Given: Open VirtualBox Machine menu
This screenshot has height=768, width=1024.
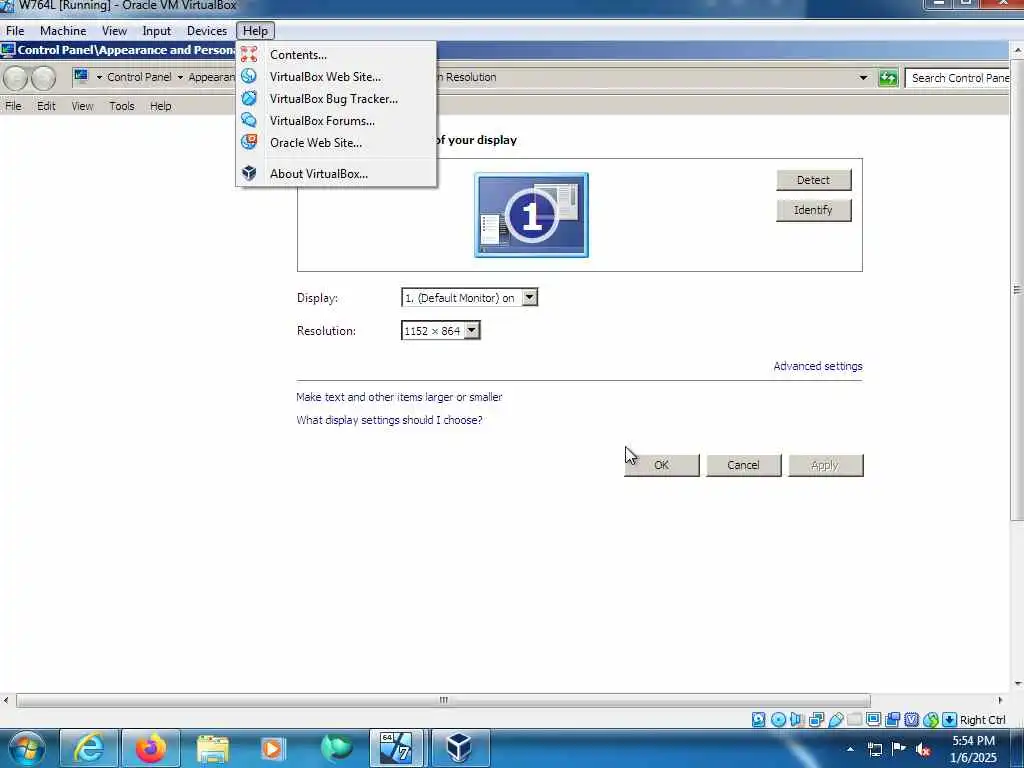Looking at the screenshot, I should coord(63,31).
